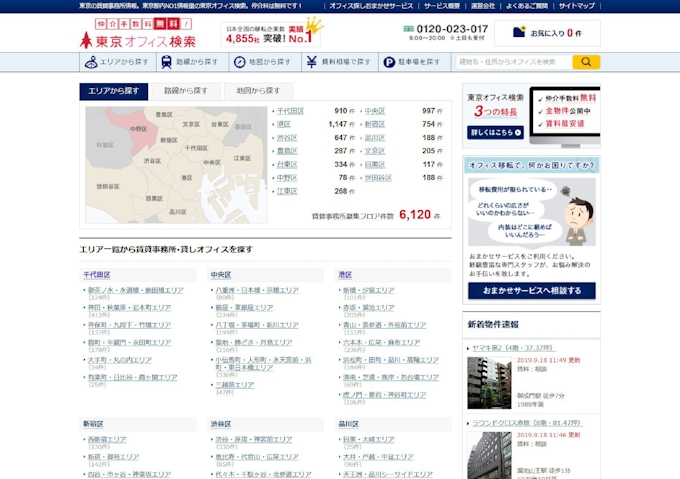Viewport: 680px width, 479px height.
Task: Click the 千代田区 link in ward list
Action: click(x=290, y=111)
